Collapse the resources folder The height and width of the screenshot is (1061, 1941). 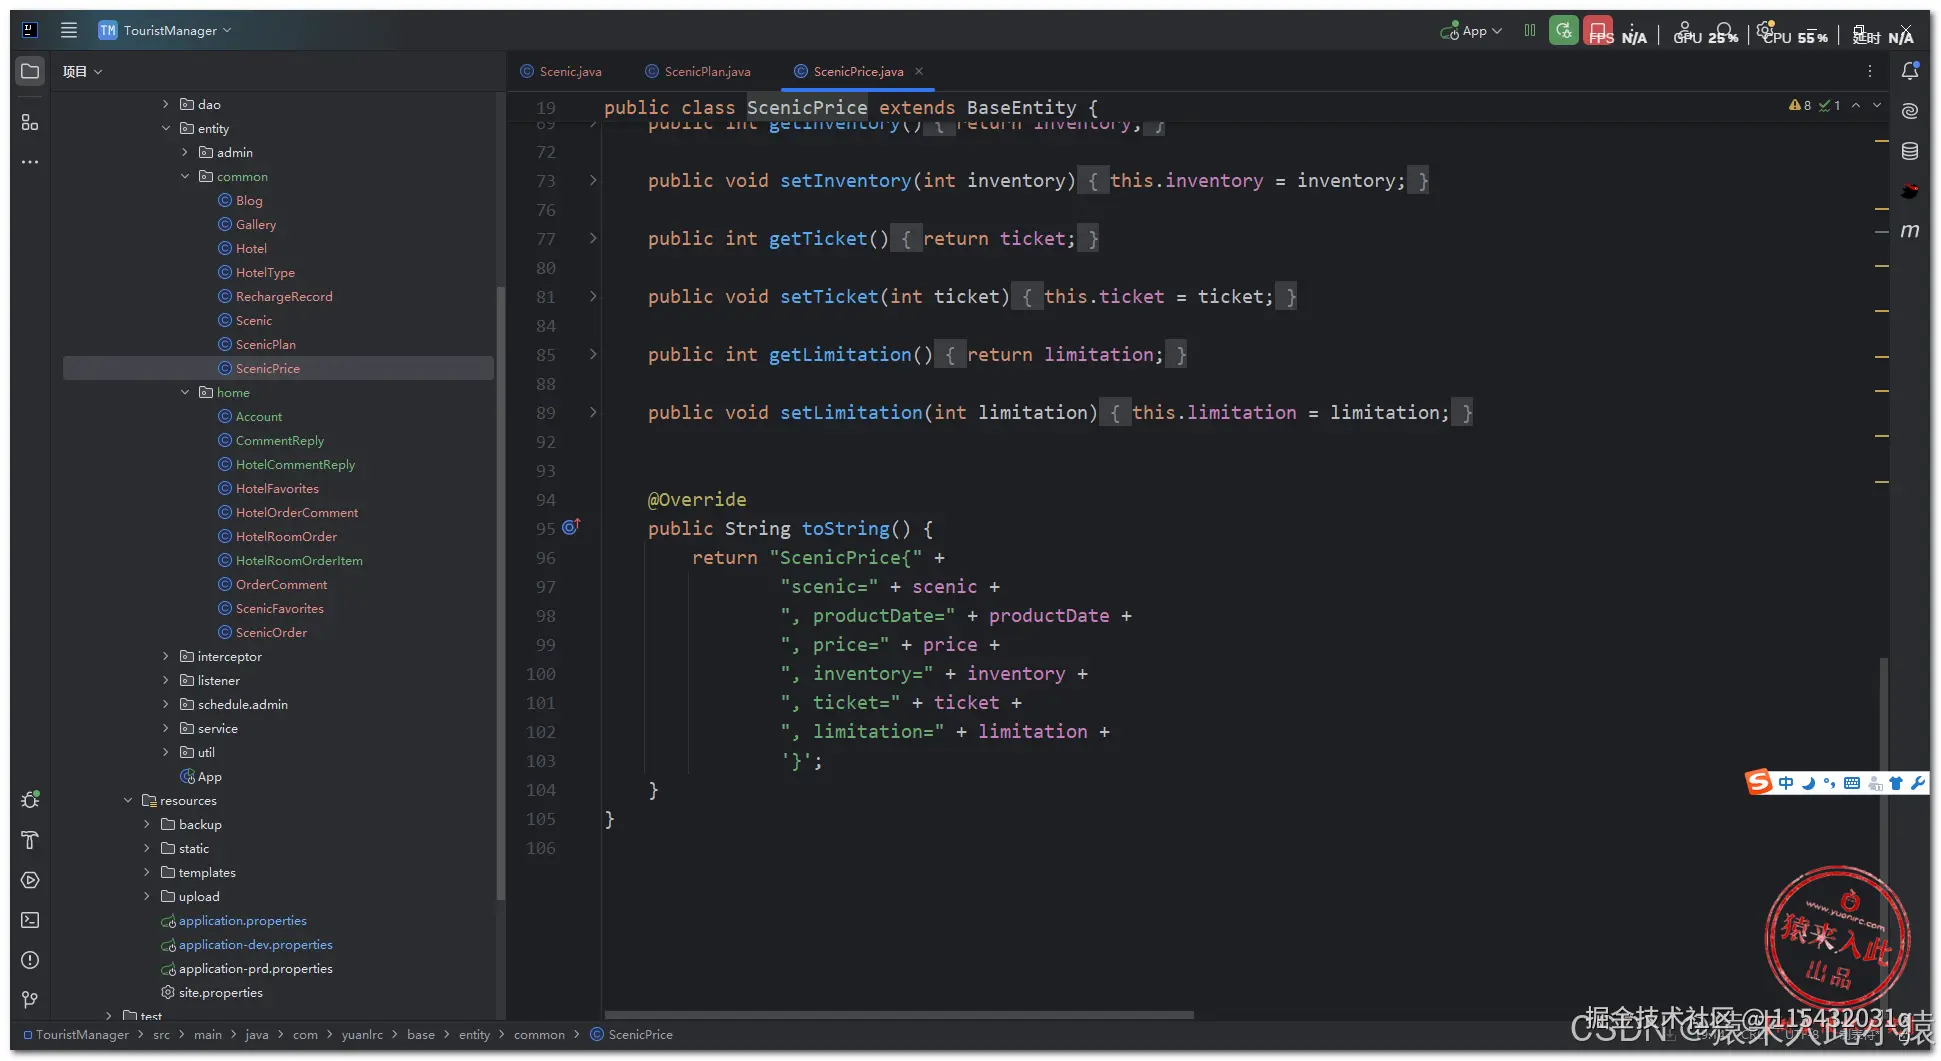[x=128, y=800]
